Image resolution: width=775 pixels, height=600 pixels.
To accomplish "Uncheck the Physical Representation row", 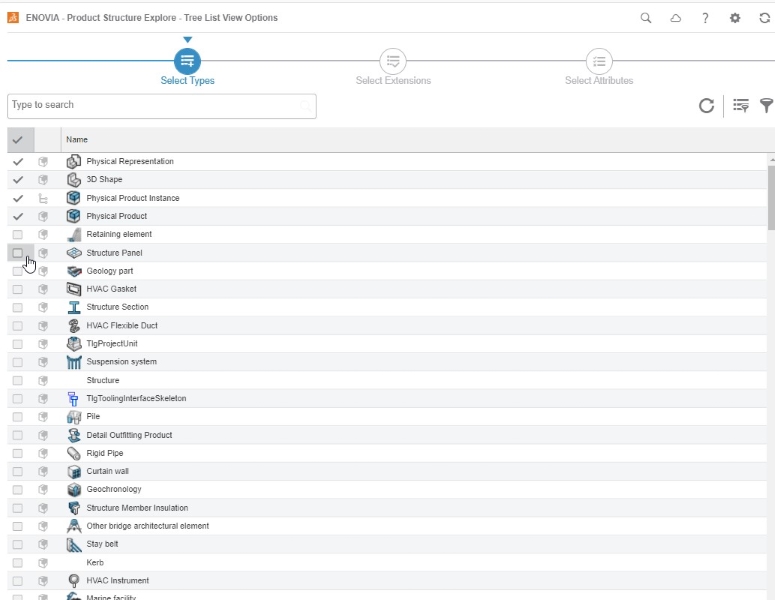I will (18, 161).
